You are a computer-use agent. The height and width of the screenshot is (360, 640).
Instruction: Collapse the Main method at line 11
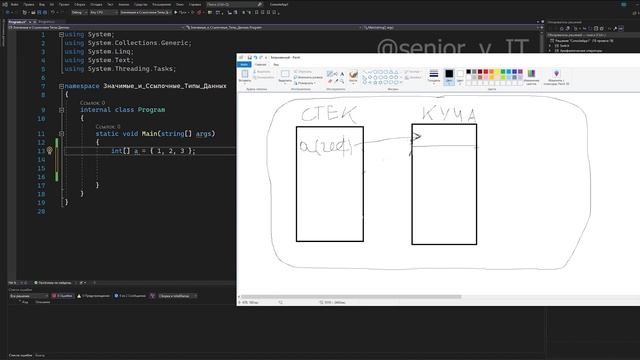tap(61, 133)
